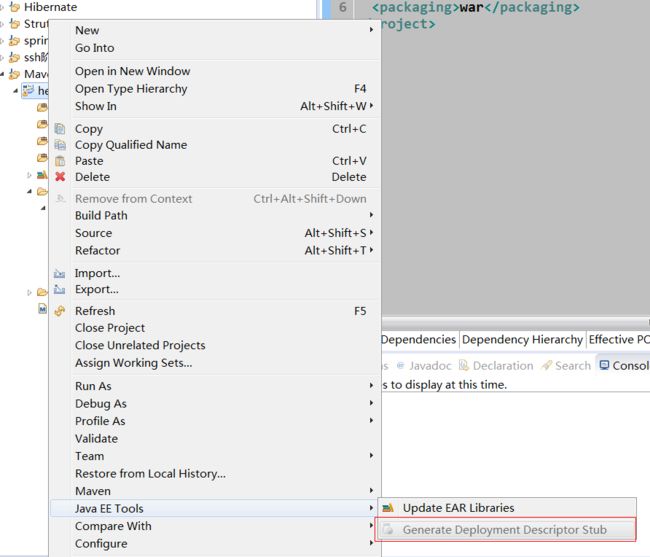
Task: Click the Refresh arrows icon
Action: point(60,311)
